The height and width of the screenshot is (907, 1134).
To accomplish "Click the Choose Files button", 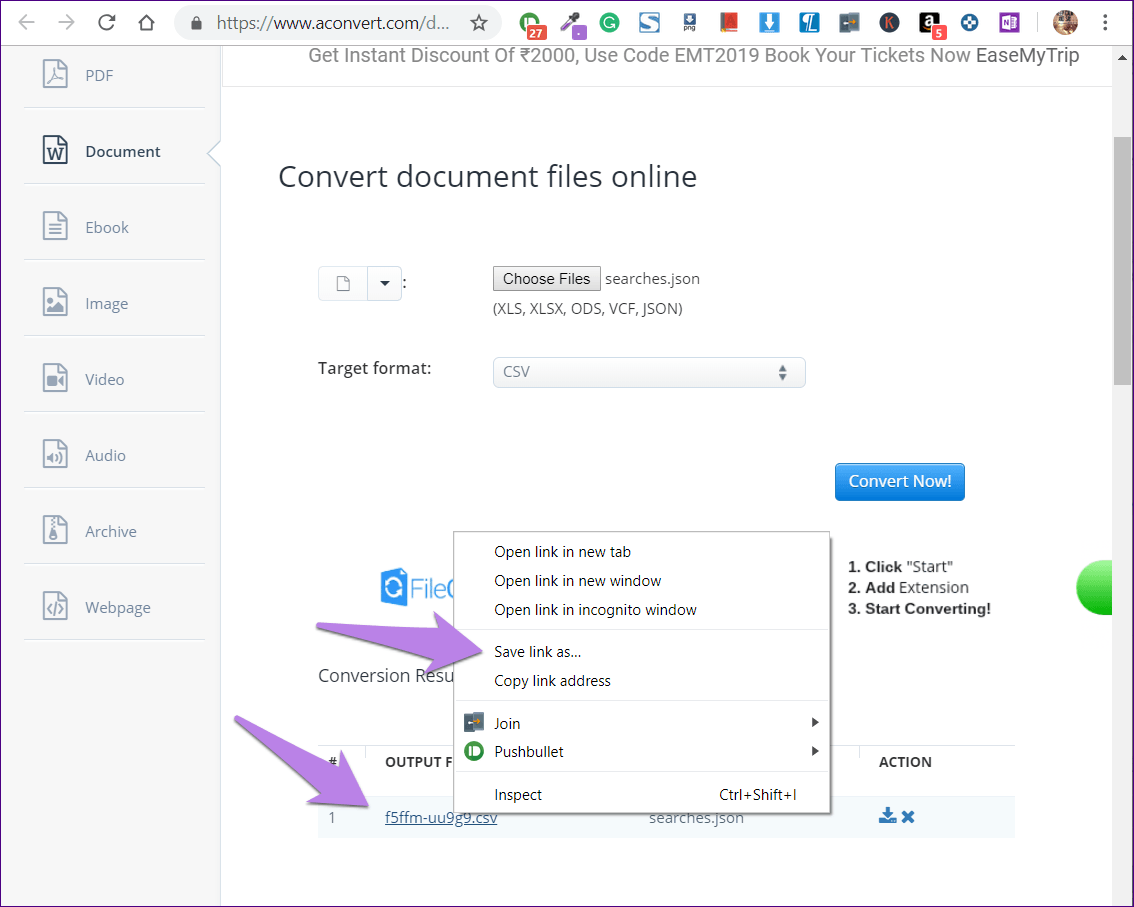I will [x=547, y=278].
